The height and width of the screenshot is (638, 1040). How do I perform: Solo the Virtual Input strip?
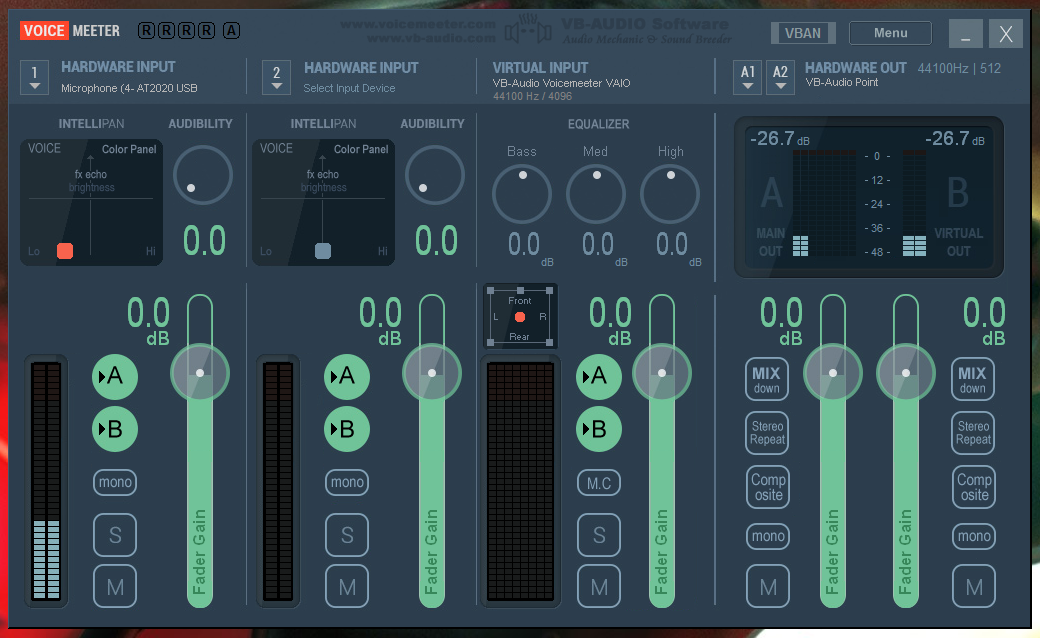599,535
